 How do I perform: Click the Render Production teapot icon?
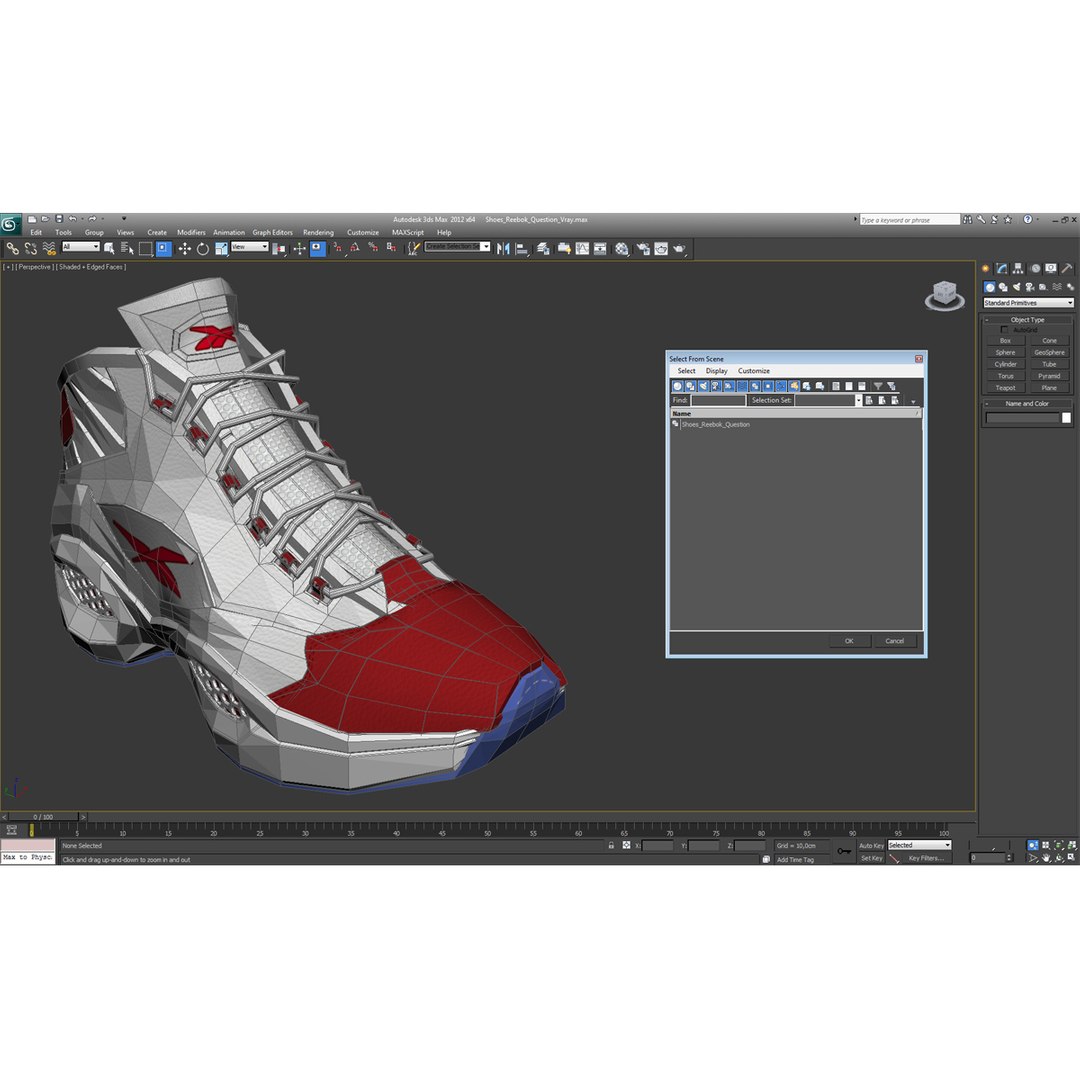pyautogui.click(x=680, y=249)
